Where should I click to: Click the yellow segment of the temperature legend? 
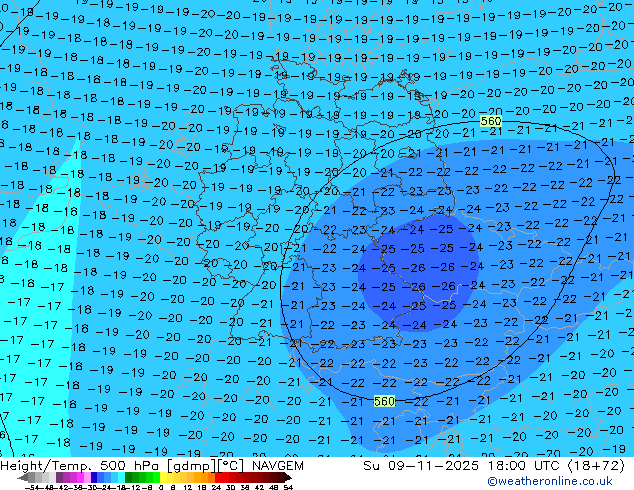pos(163,477)
